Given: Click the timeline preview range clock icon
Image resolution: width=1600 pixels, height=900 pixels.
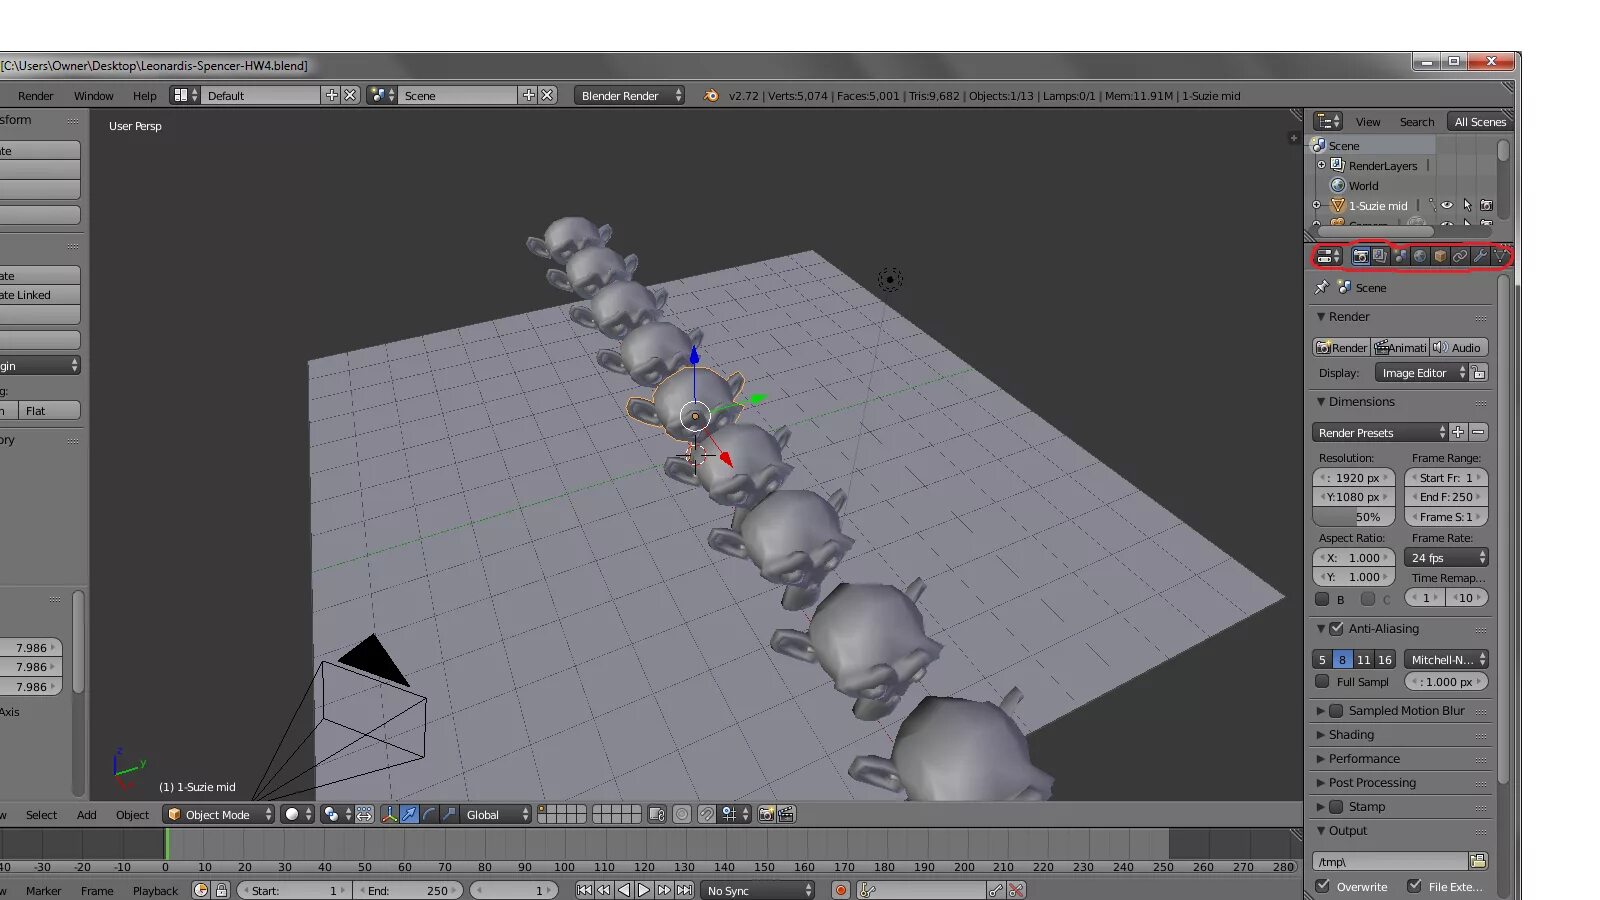Looking at the screenshot, I should [x=201, y=890].
